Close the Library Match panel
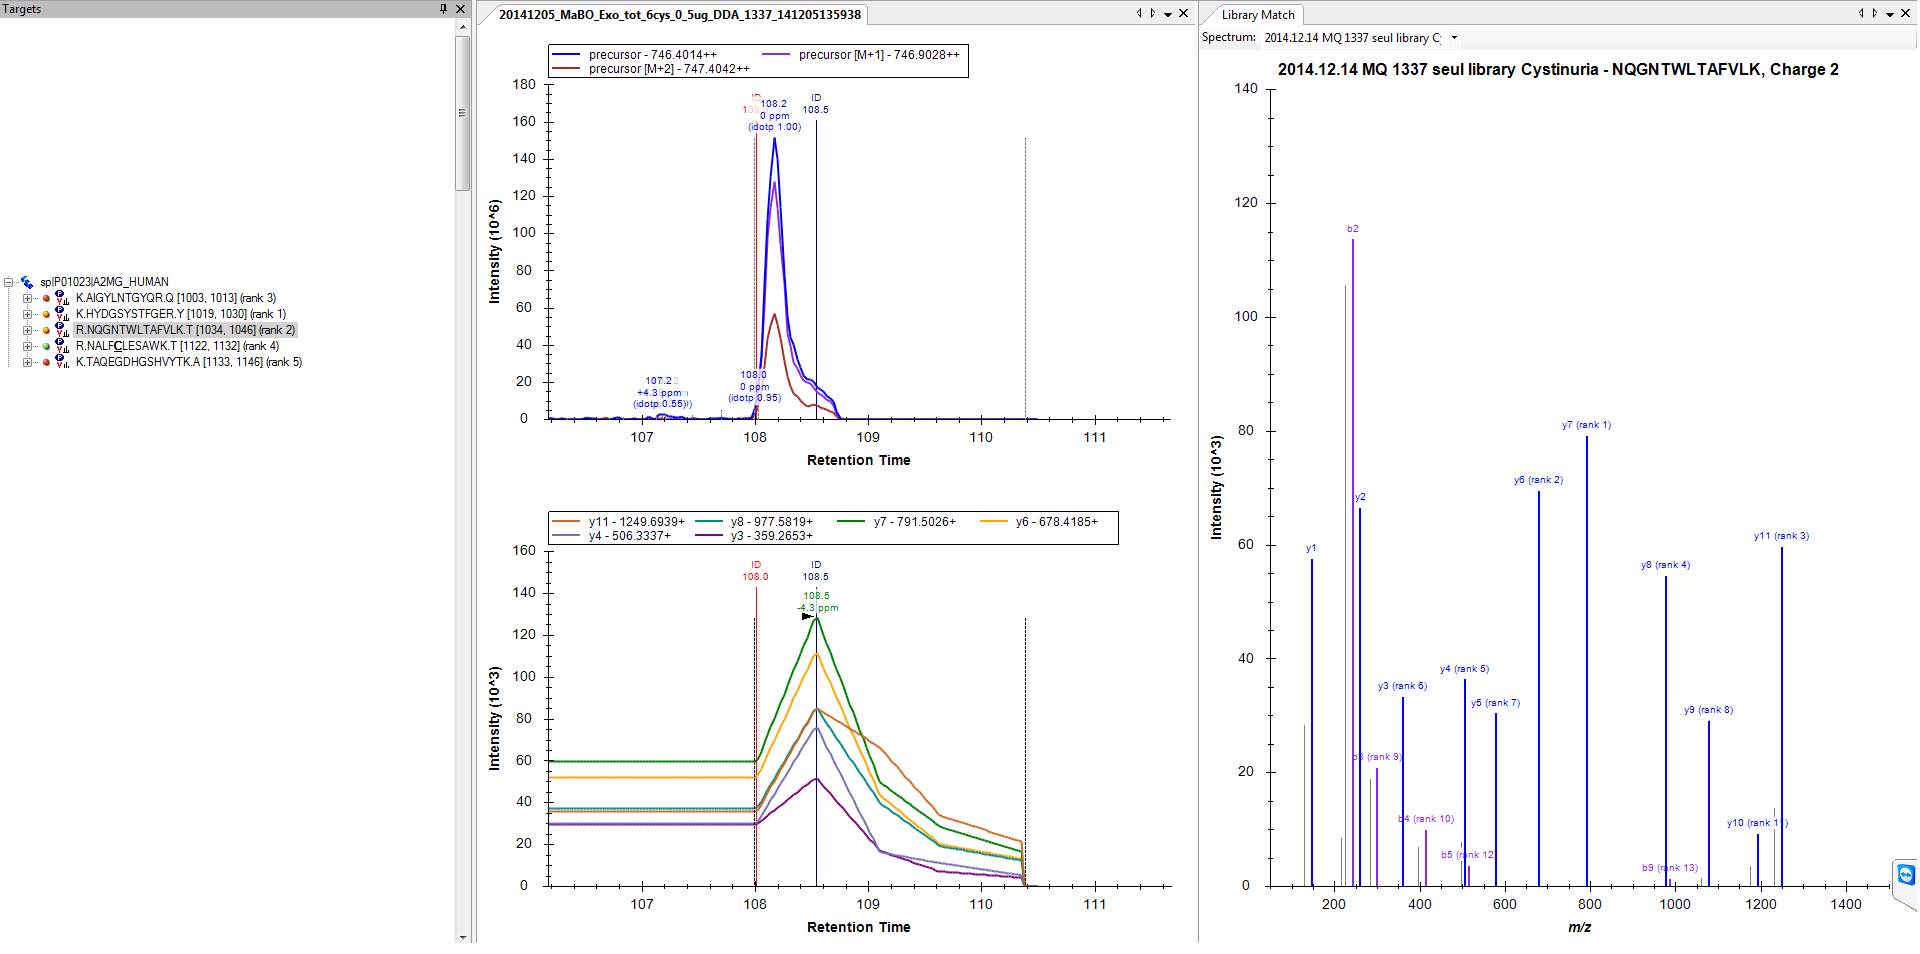 pos(1905,14)
